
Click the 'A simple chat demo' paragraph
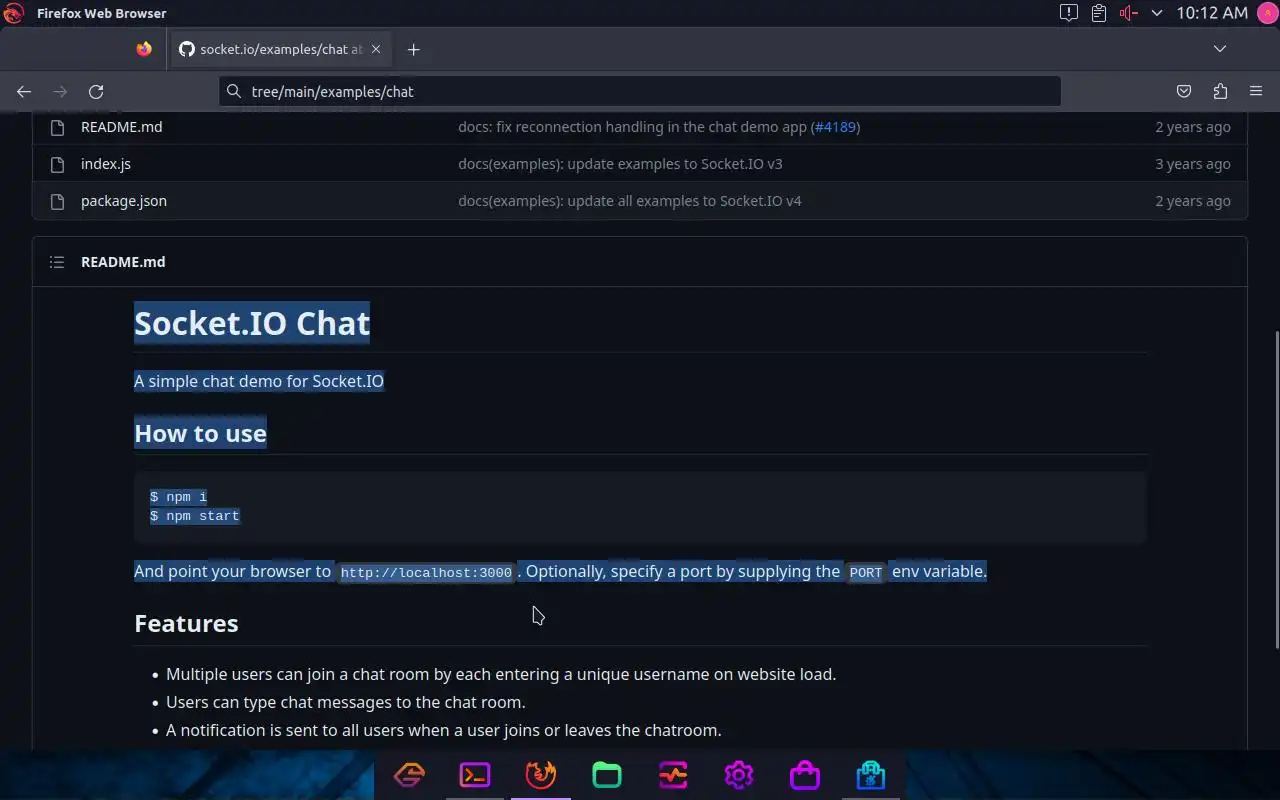pyautogui.click(x=259, y=381)
